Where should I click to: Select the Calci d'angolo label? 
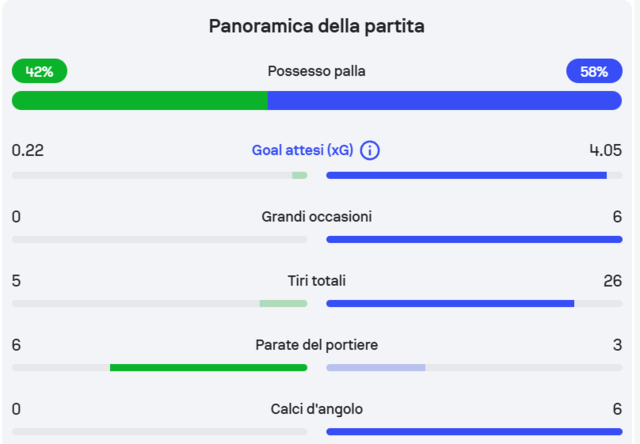point(316,409)
